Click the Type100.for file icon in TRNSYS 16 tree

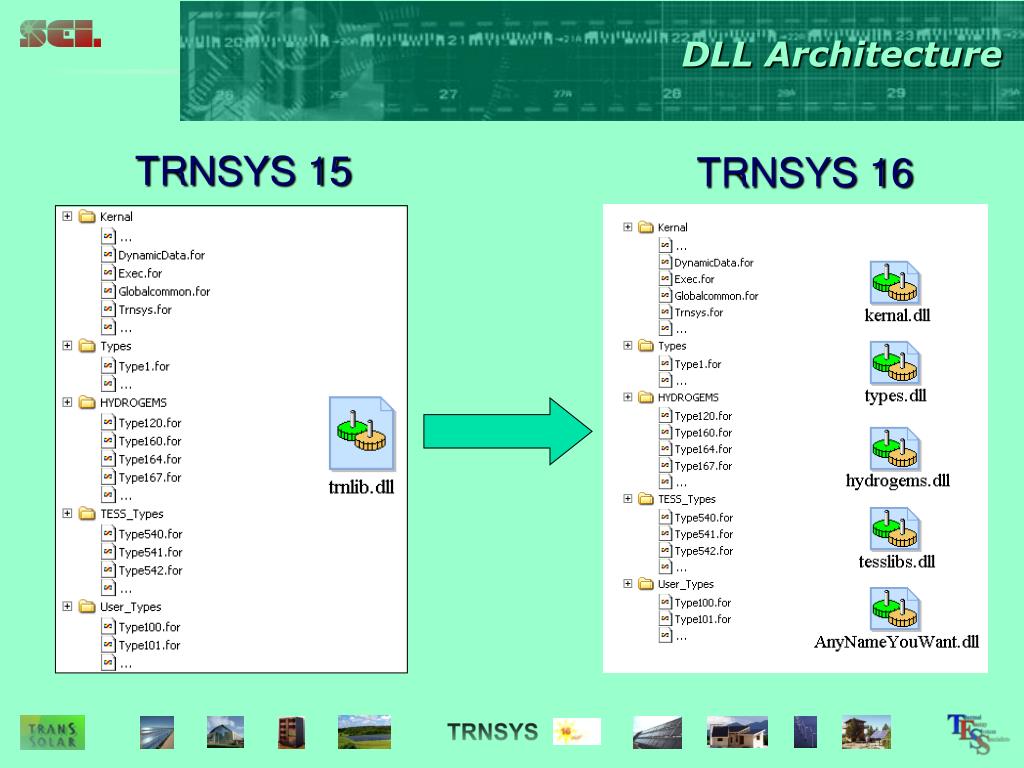665,602
